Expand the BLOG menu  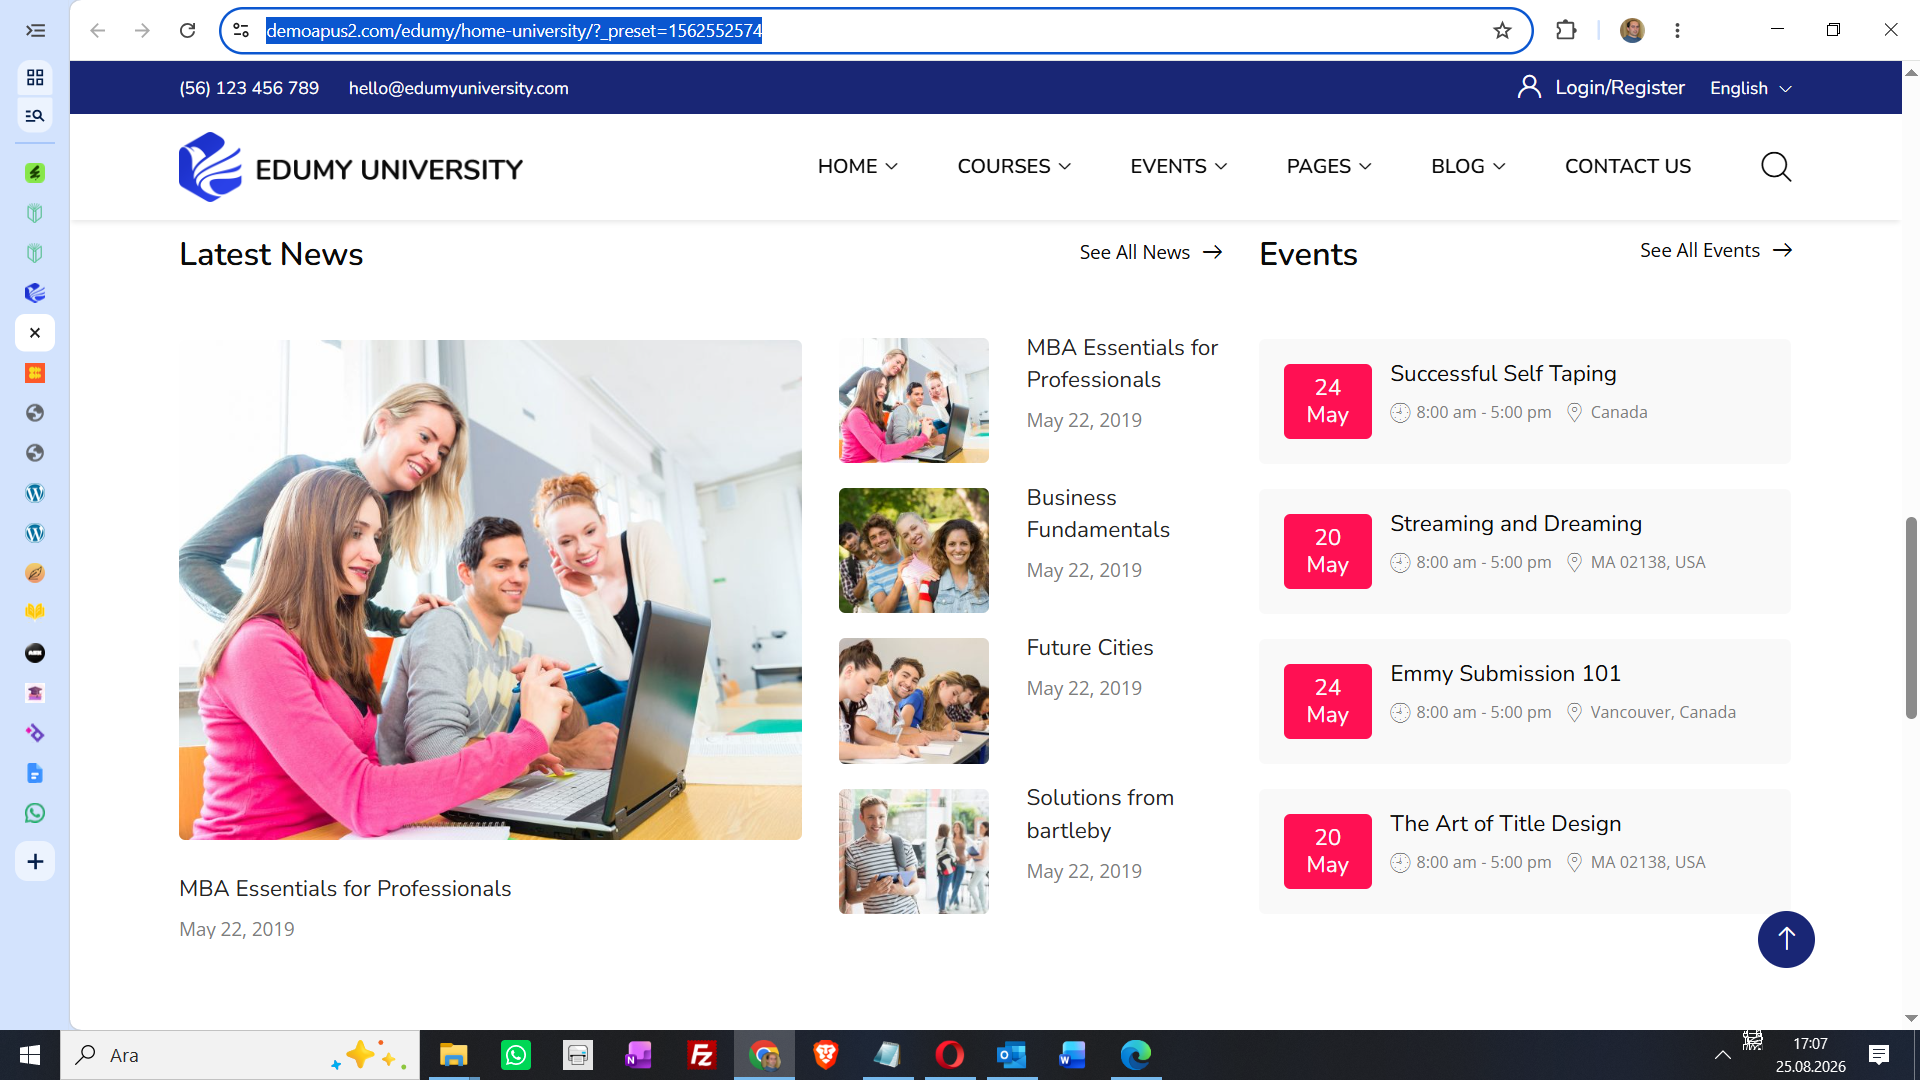pyautogui.click(x=1468, y=167)
